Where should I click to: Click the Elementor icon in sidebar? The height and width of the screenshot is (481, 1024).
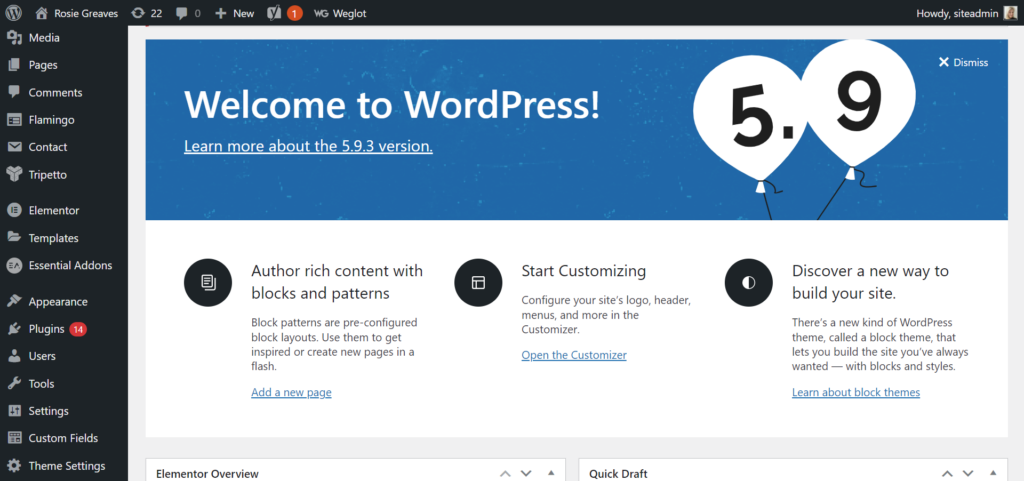coord(14,210)
